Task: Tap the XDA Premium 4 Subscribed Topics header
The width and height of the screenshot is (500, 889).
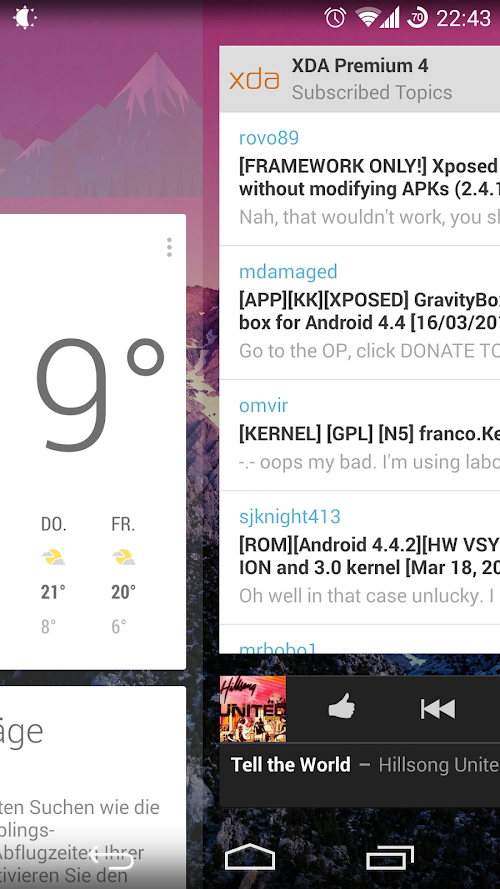Action: 359,79
